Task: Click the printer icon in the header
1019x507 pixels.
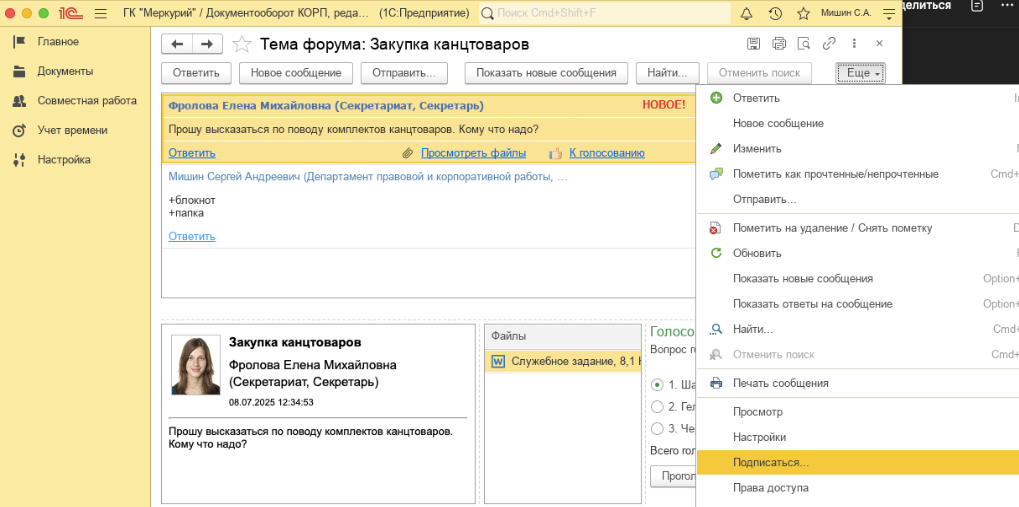Action: [779, 44]
